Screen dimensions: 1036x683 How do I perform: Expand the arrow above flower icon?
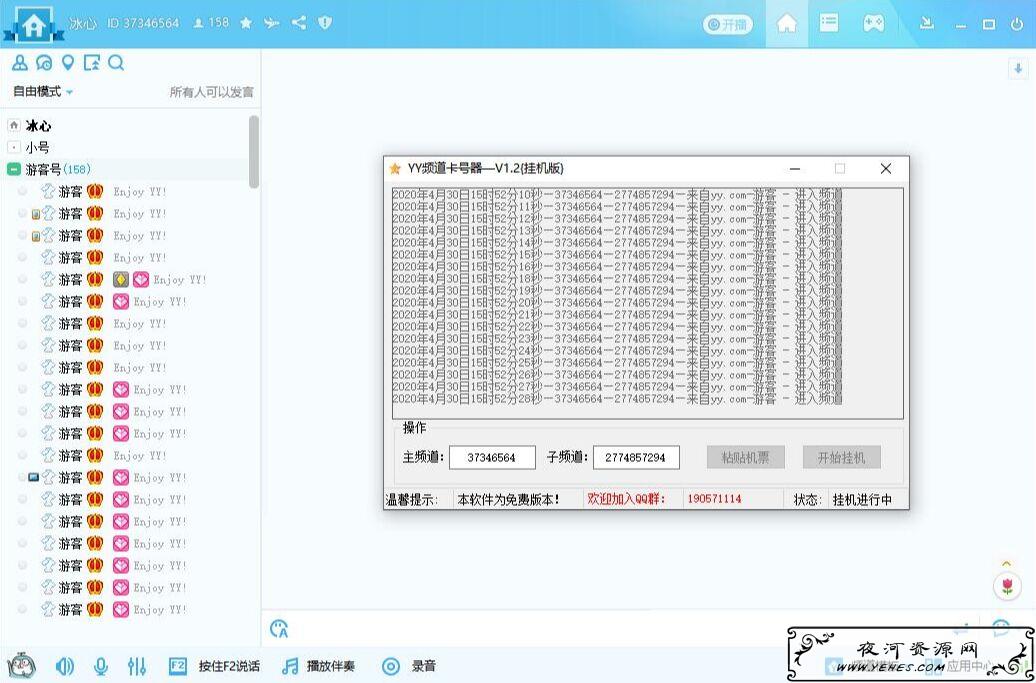[1007, 563]
